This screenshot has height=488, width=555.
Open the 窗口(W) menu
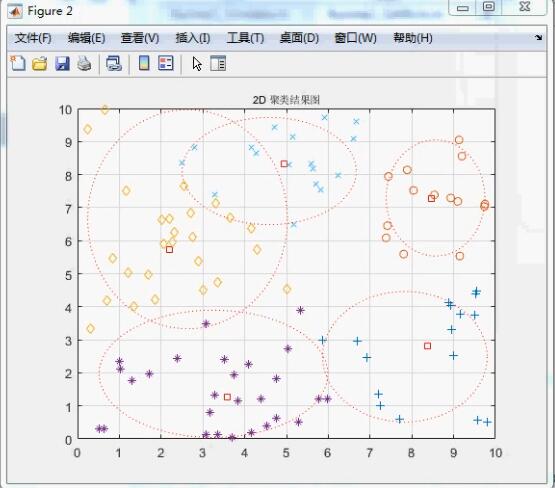pos(355,38)
